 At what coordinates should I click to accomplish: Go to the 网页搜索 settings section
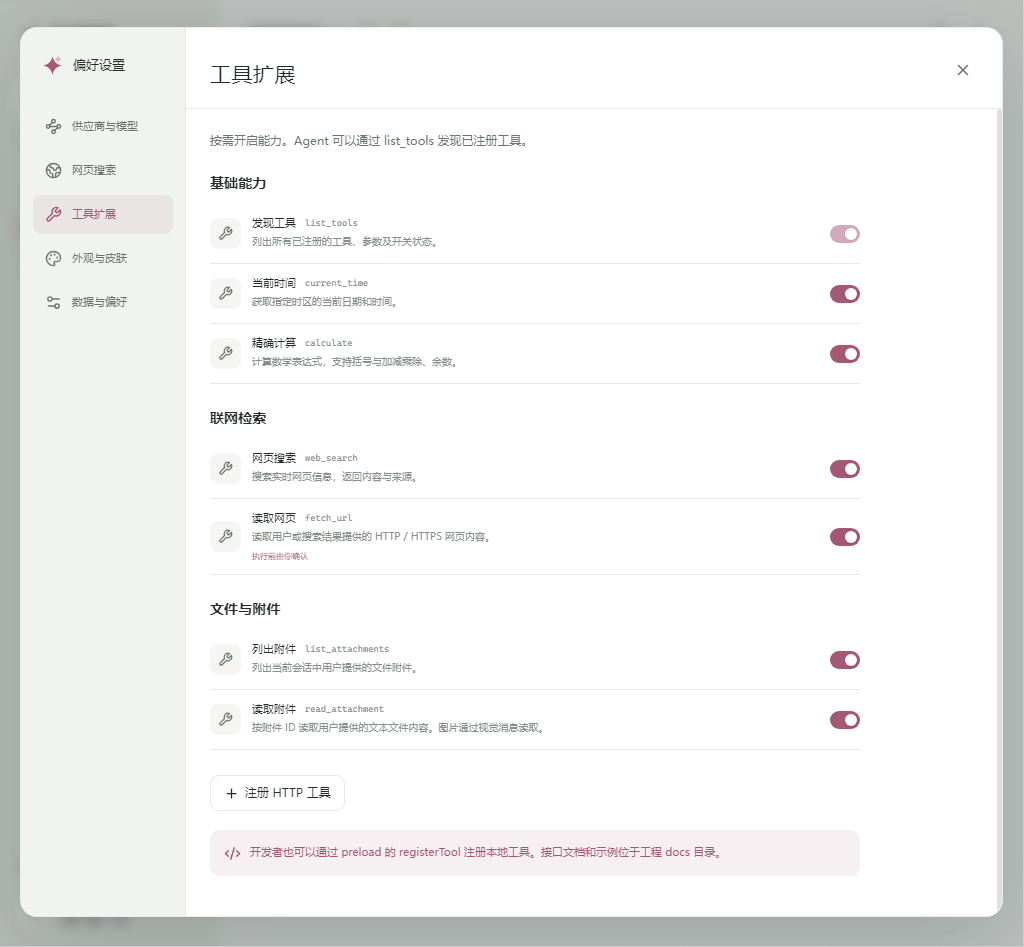click(x=103, y=170)
